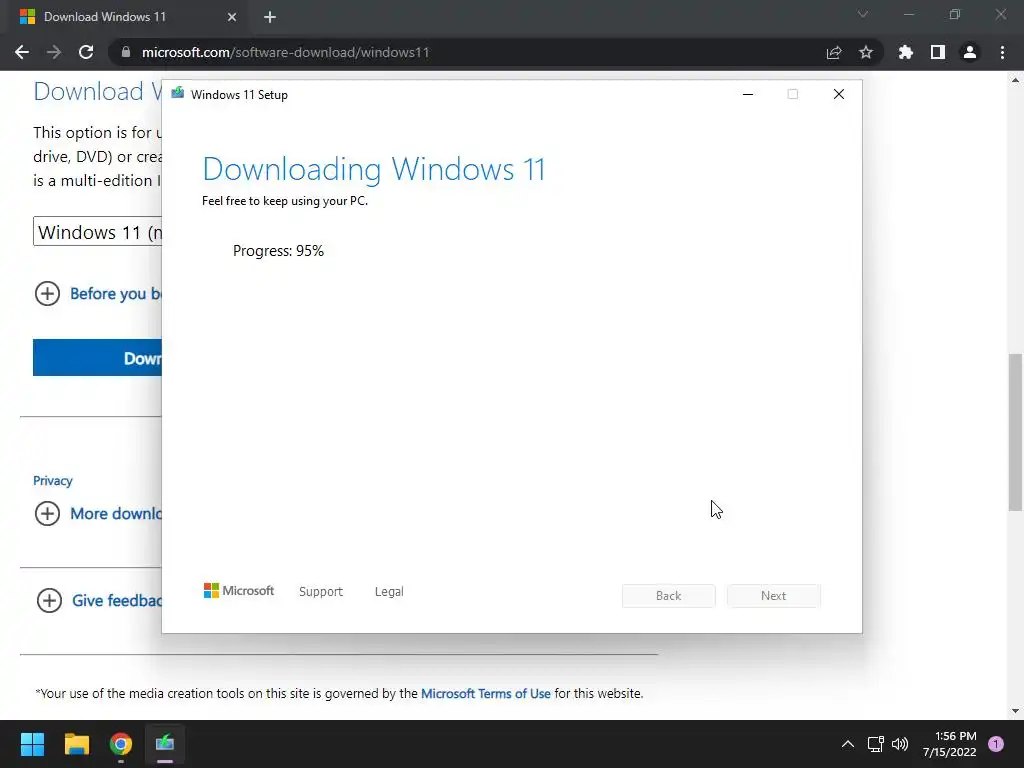Screen dimensions: 1024x768
Task: Click the padlock site info icon
Action: click(126, 52)
